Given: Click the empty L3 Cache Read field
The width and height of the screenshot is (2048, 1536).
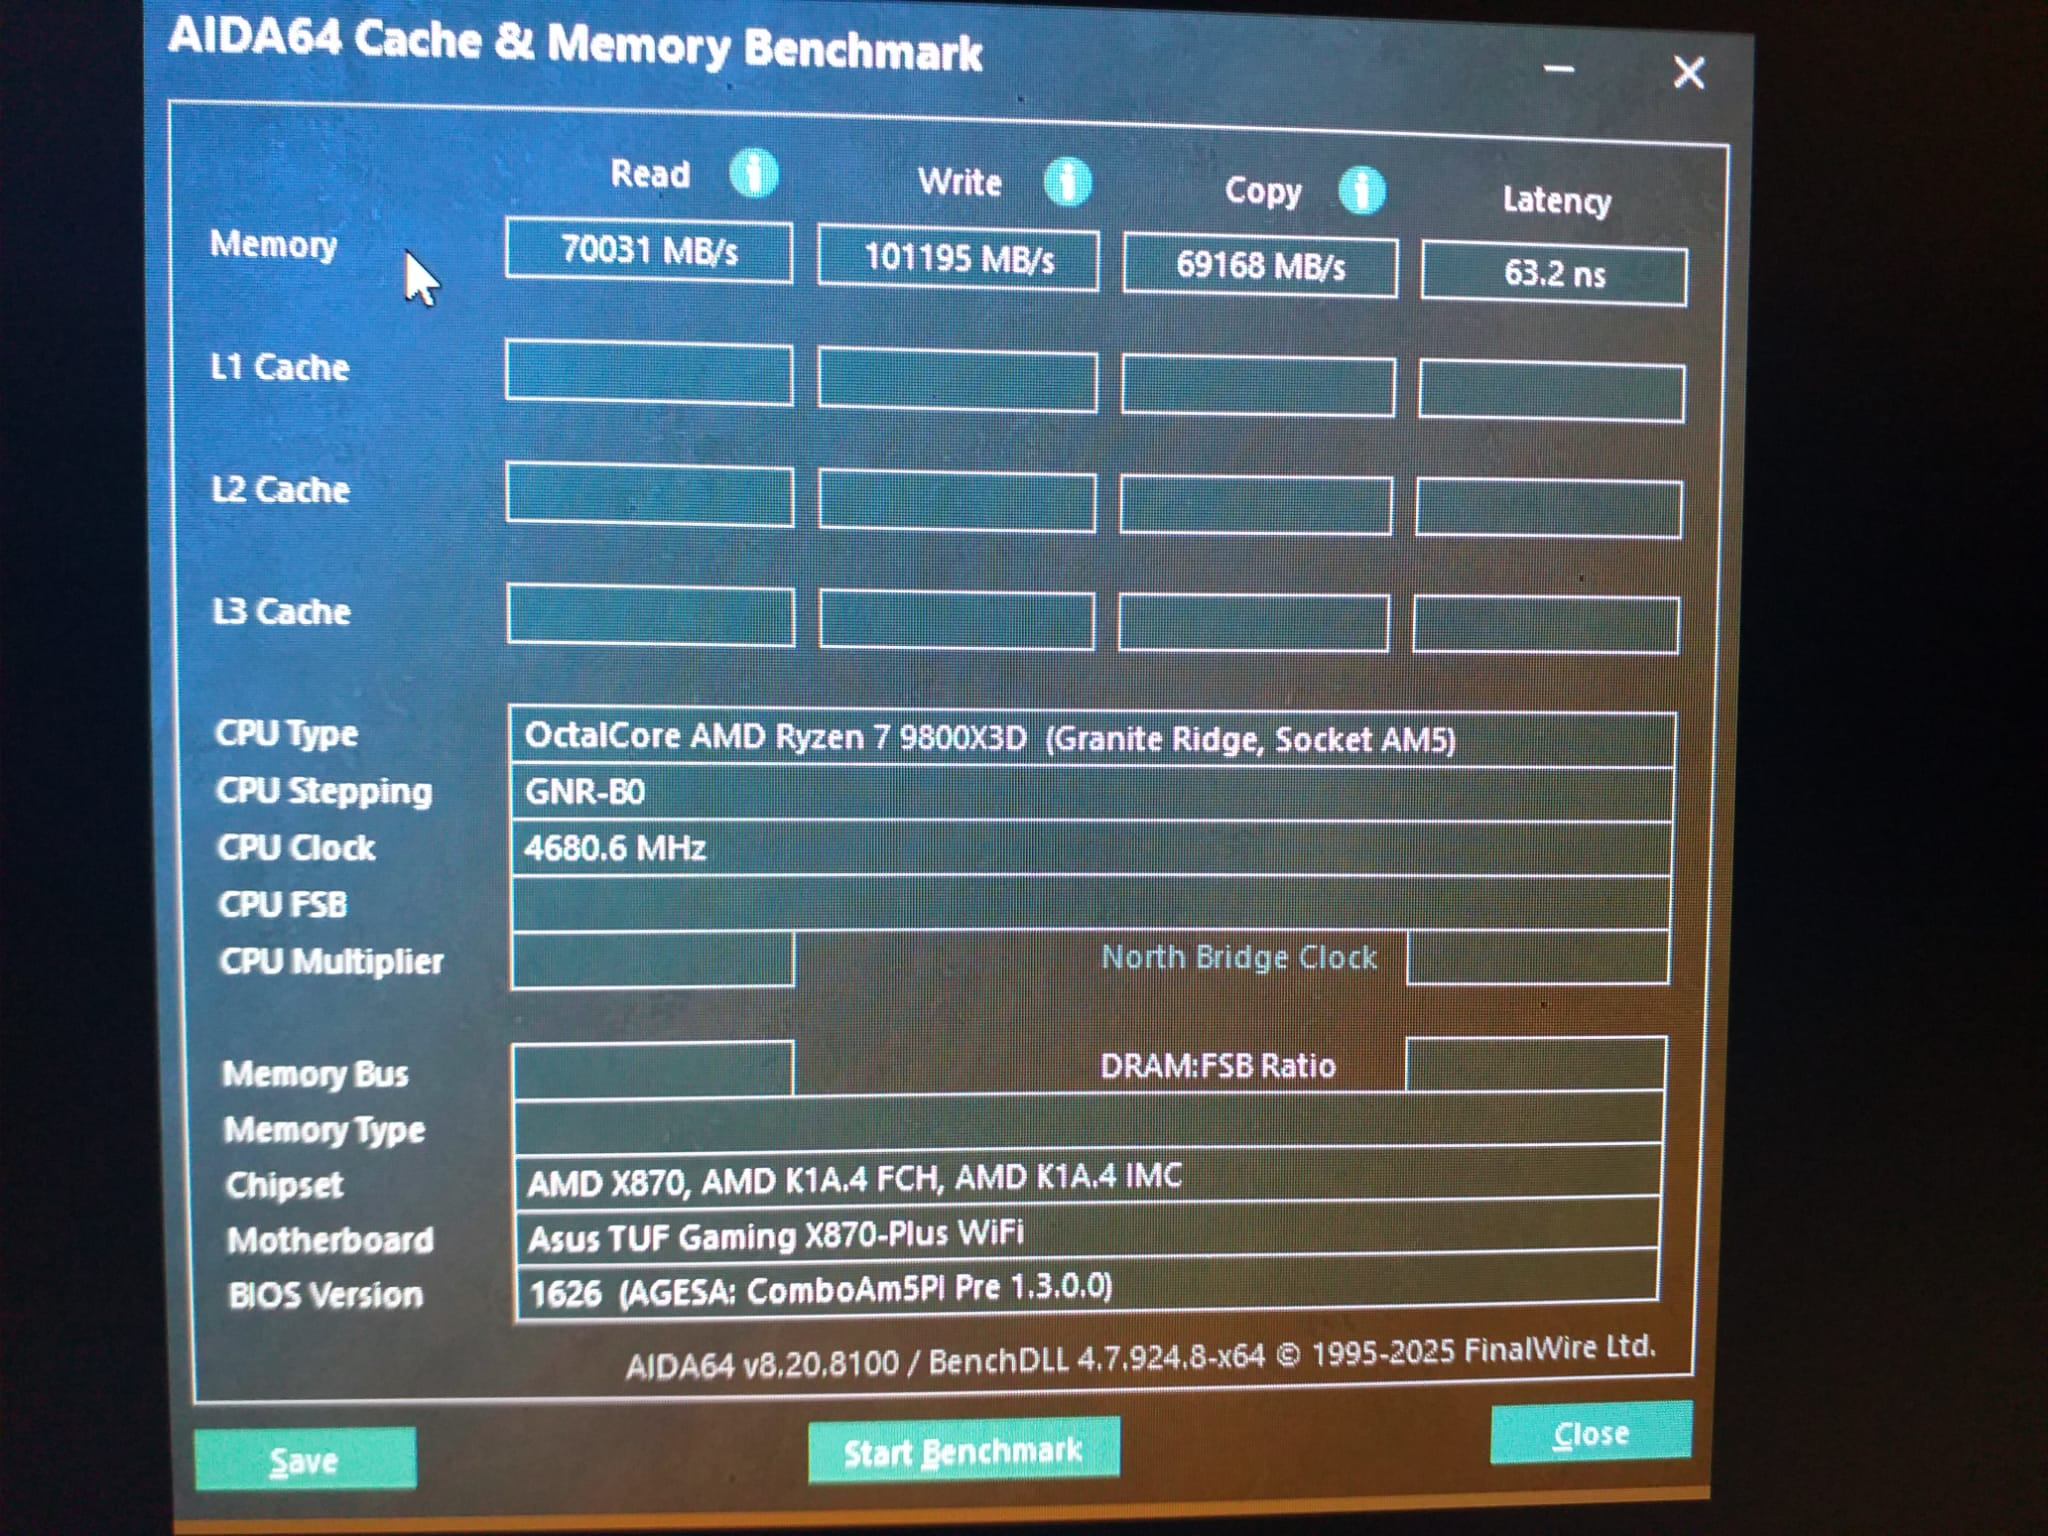Looking at the screenshot, I should [651, 616].
